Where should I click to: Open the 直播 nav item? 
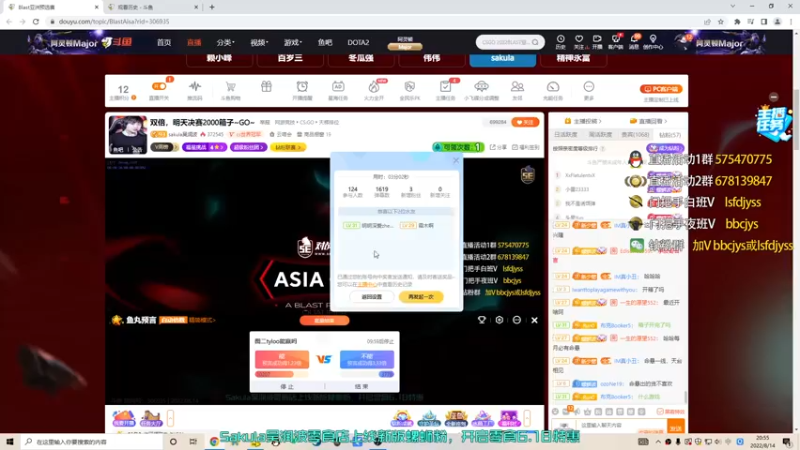[x=194, y=42]
